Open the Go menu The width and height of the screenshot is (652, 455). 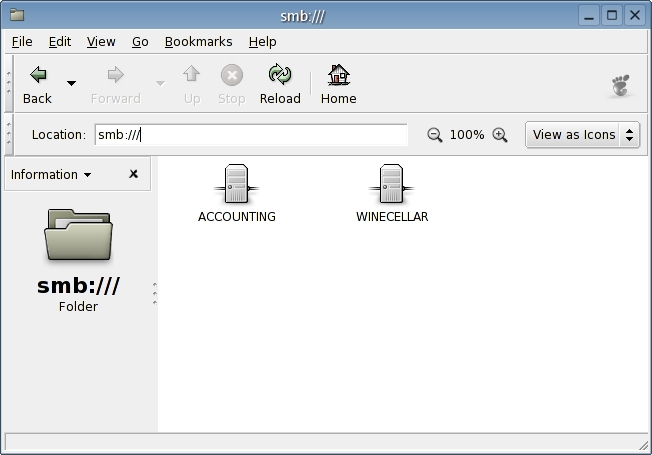click(140, 42)
